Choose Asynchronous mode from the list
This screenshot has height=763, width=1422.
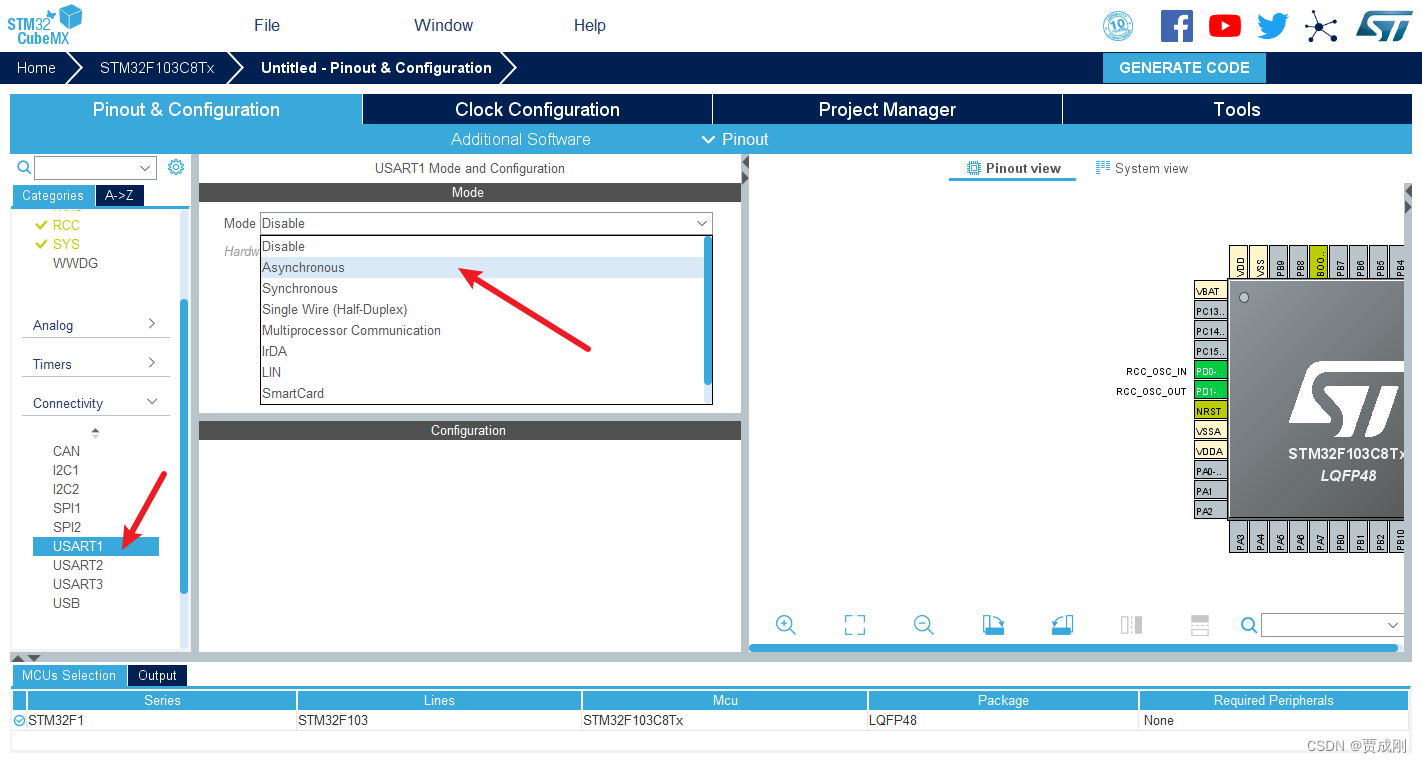(x=482, y=267)
